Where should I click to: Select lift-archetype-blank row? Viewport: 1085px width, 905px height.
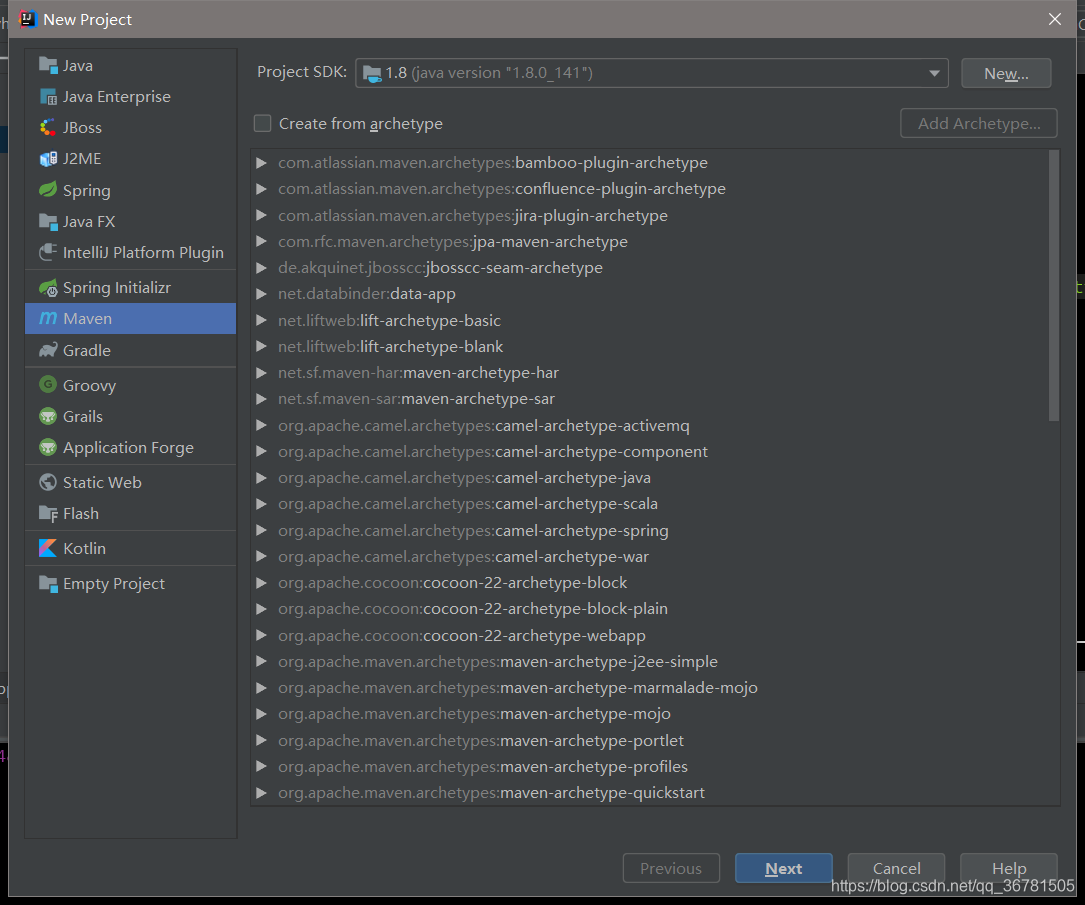tap(655, 347)
